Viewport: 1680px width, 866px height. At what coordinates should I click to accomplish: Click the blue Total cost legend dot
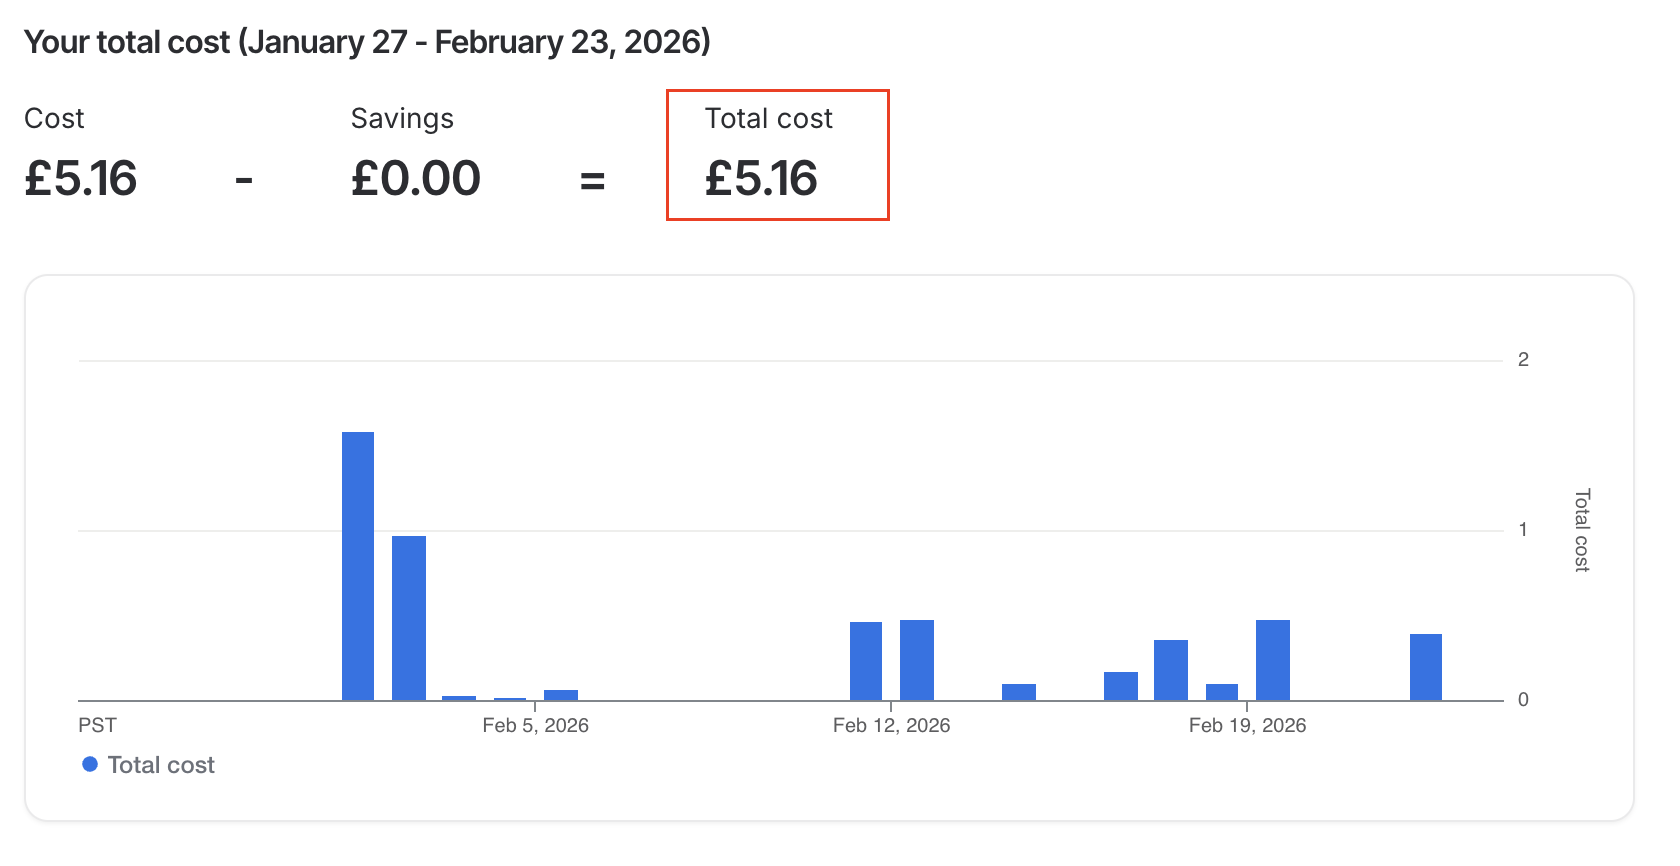point(90,764)
